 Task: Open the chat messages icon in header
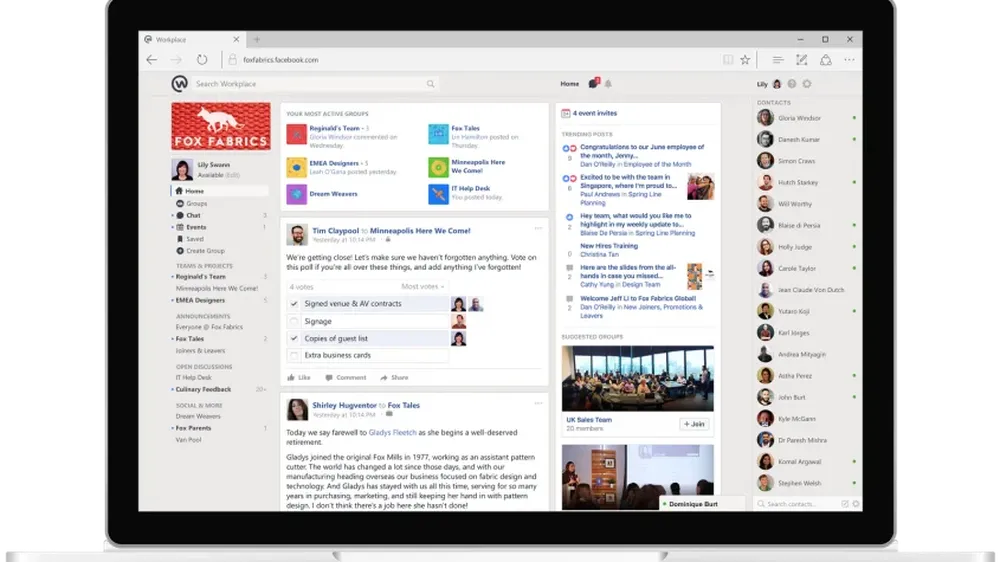click(593, 84)
